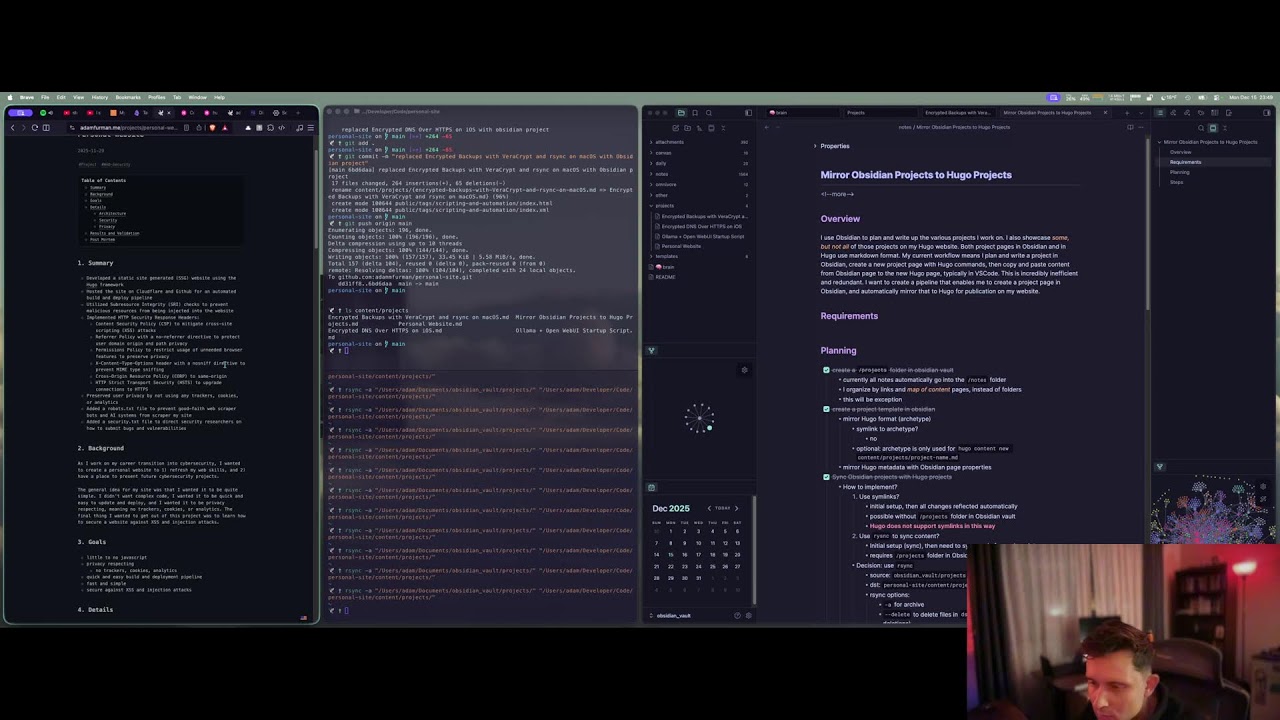The image size is (1280, 720).
Task: Toggle Obsidian right sidebar collapse icon
Action: pos(1267,113)
